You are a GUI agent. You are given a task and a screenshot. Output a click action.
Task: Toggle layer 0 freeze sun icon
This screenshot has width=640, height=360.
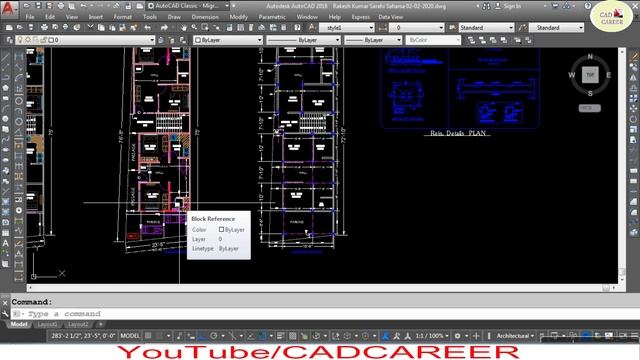28,40
